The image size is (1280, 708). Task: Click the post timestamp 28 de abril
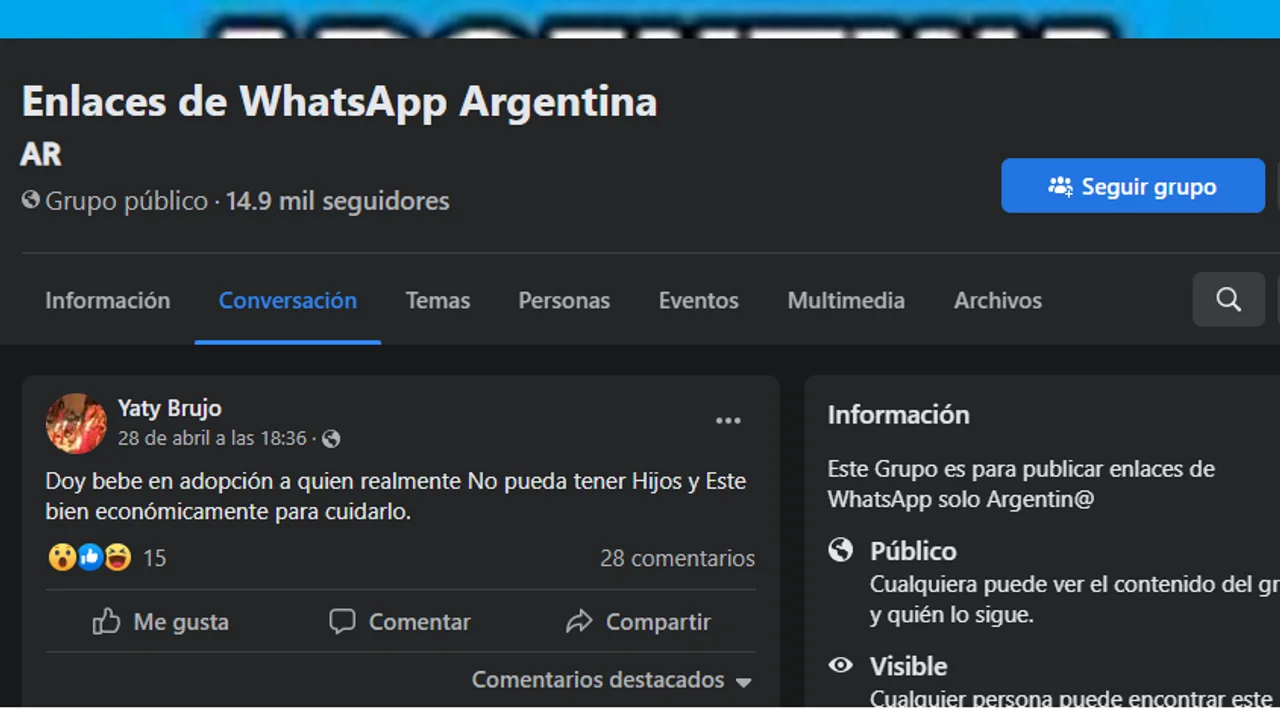(x=212, y=439)
